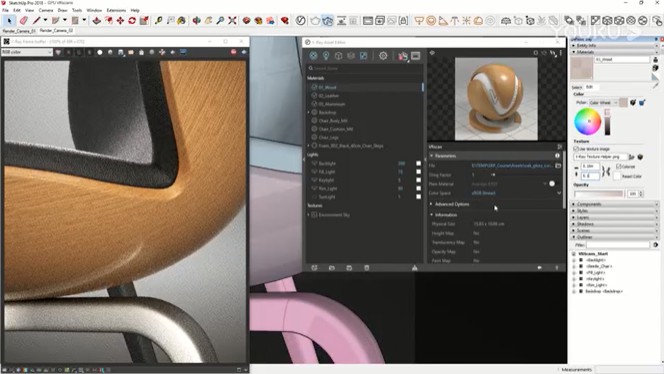664x374 pixels.
Task: Toggle the Fill_Light enable checkbox
Action: point(418,172)
